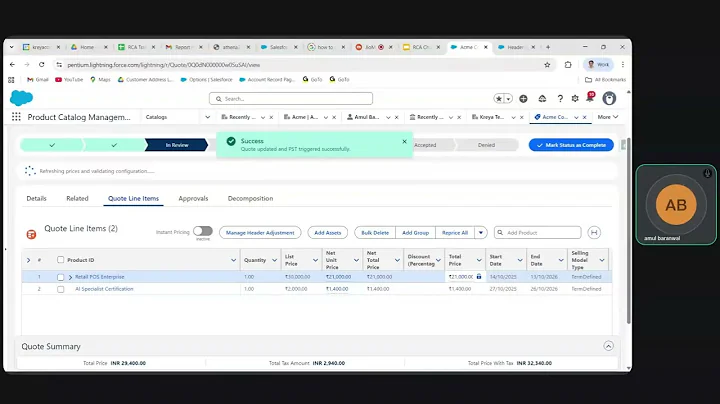
Task: Open the AI Specialist Certification link
Action: pos(104,289)
